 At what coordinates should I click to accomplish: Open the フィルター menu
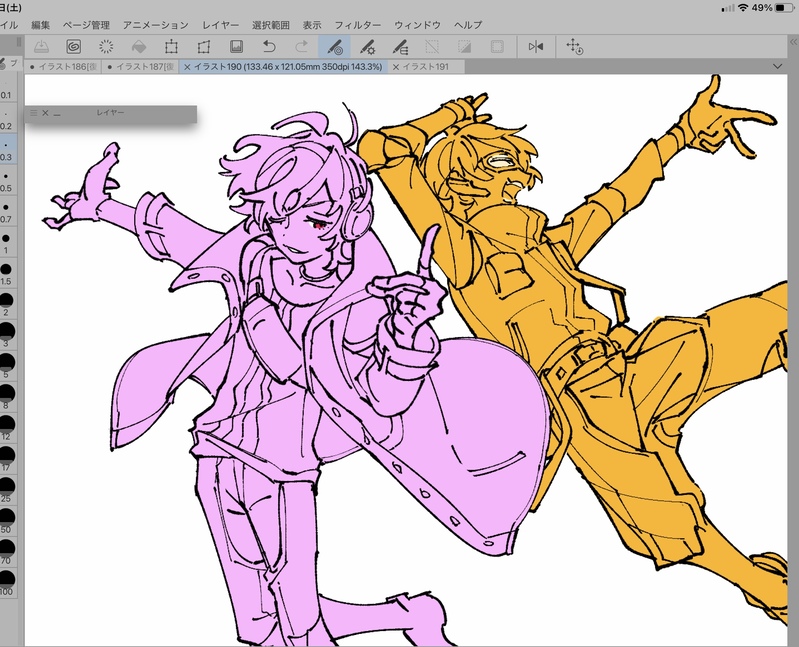pyautogui.click(x=356, y=23)
